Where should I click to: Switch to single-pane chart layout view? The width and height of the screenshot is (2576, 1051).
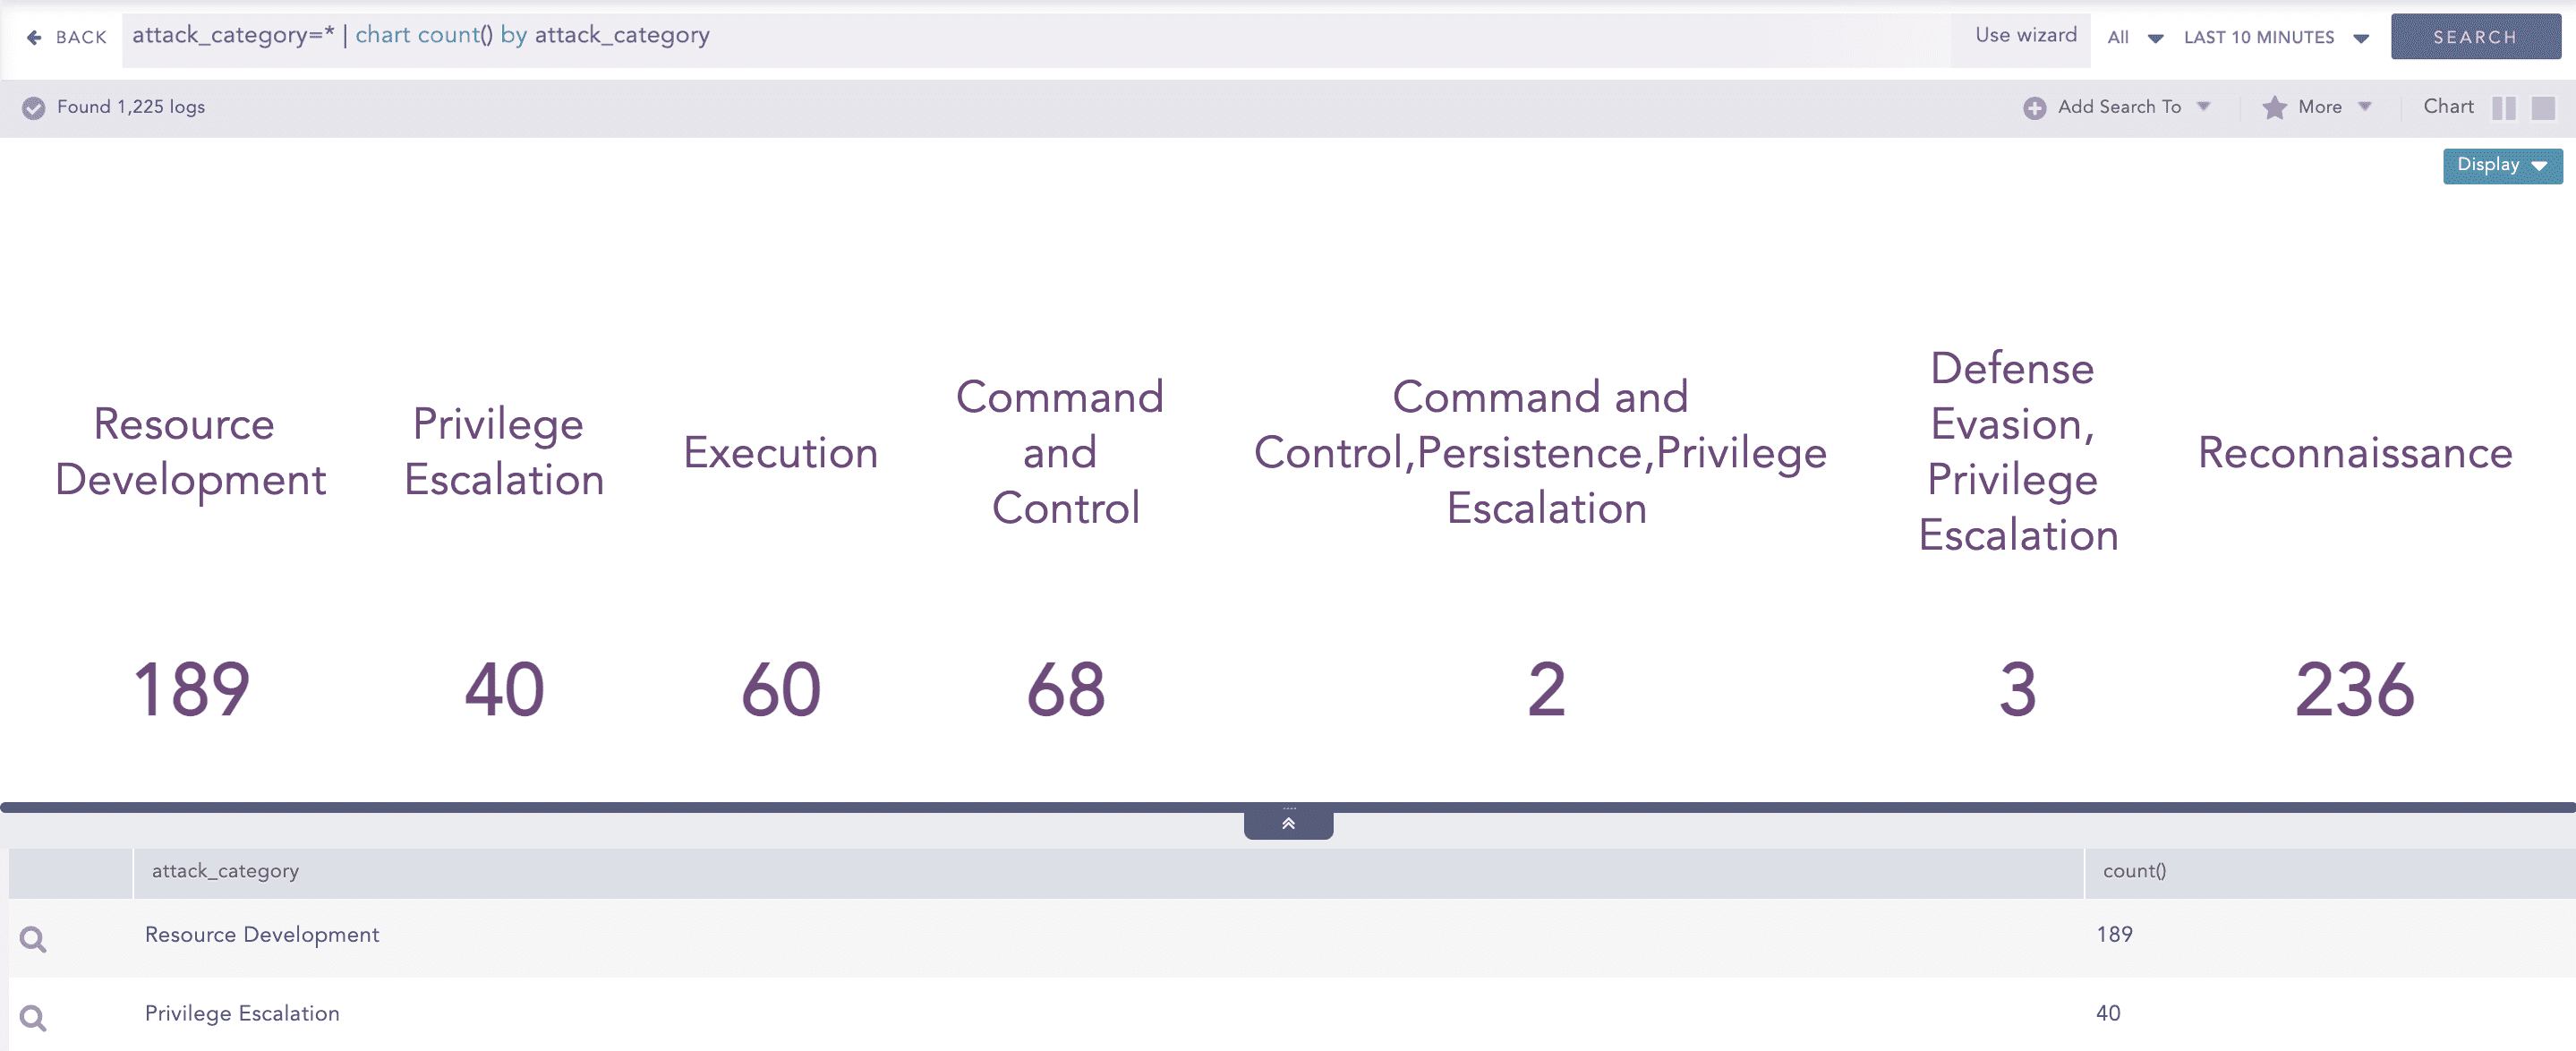[x=2543, y=108]
